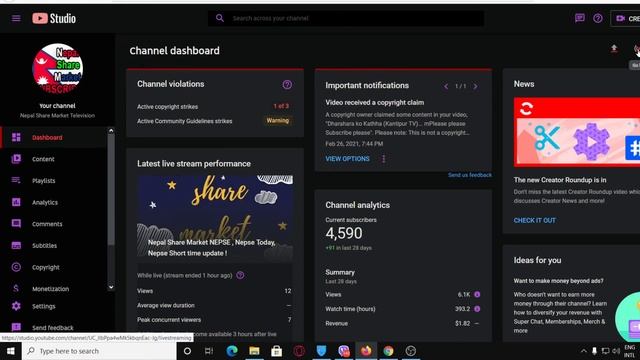Click the Revenue $1.82 value
640x360 pixels.
(x=462, y=323)
